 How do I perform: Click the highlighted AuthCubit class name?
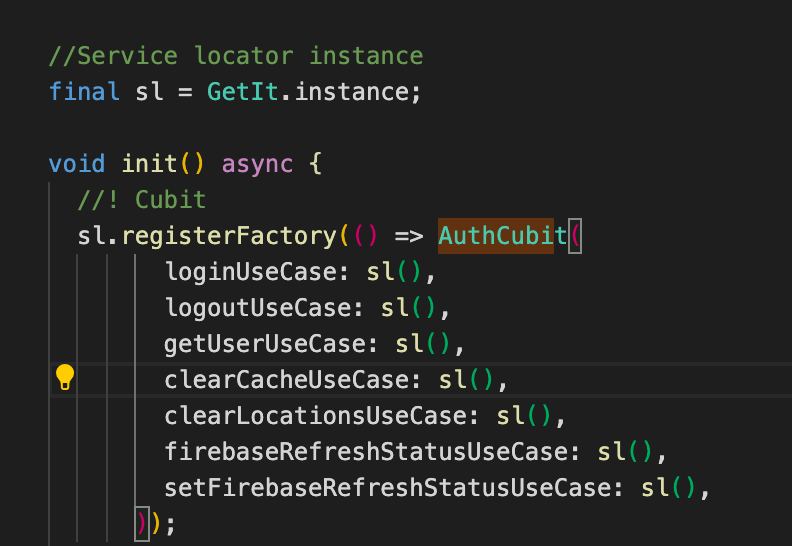[x=502, y=236]
